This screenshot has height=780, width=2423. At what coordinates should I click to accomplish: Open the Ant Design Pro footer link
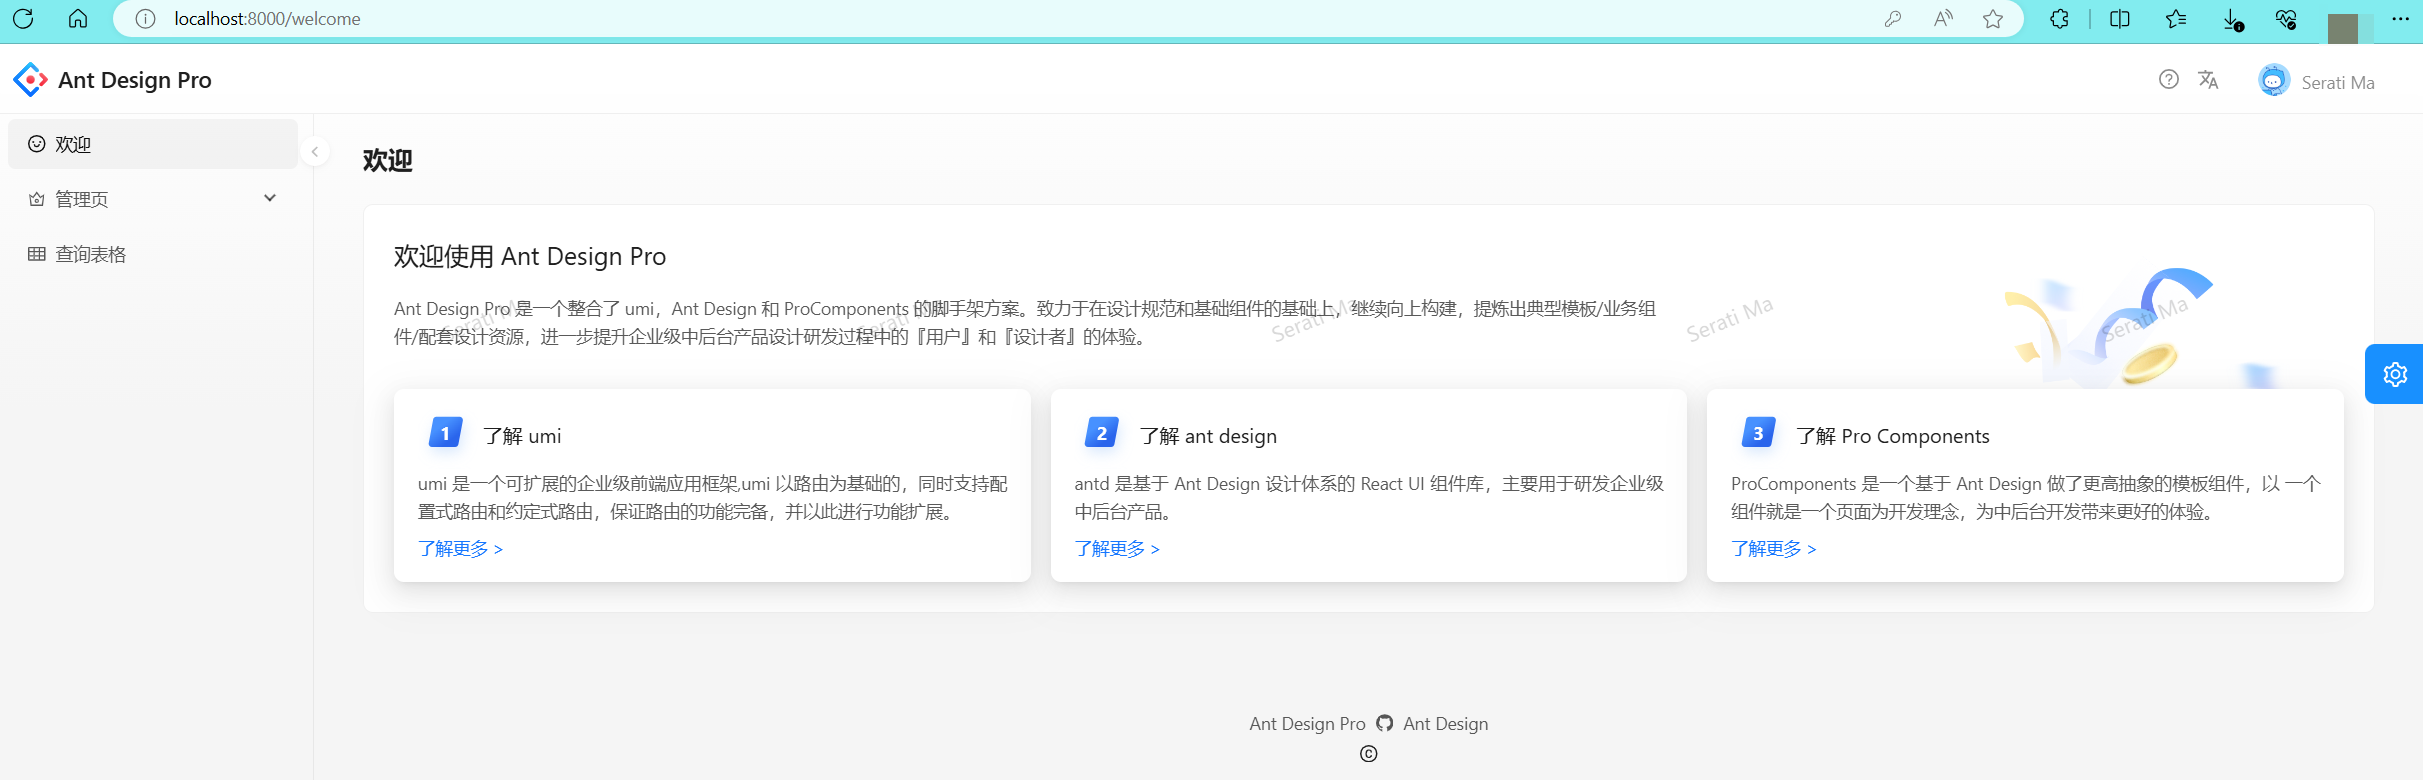point(1307,723)
